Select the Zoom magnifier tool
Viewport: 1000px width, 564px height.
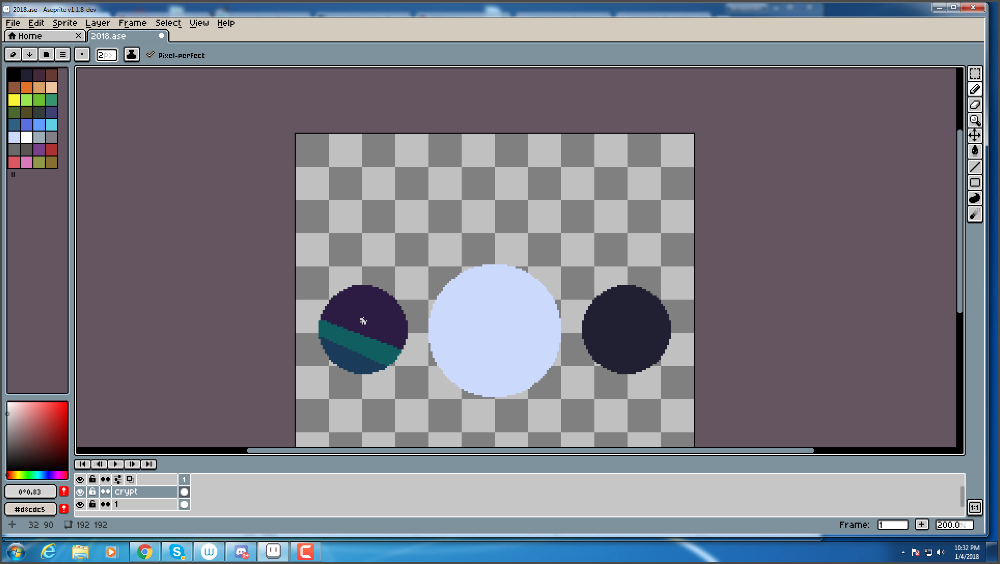tap(974, 120)
